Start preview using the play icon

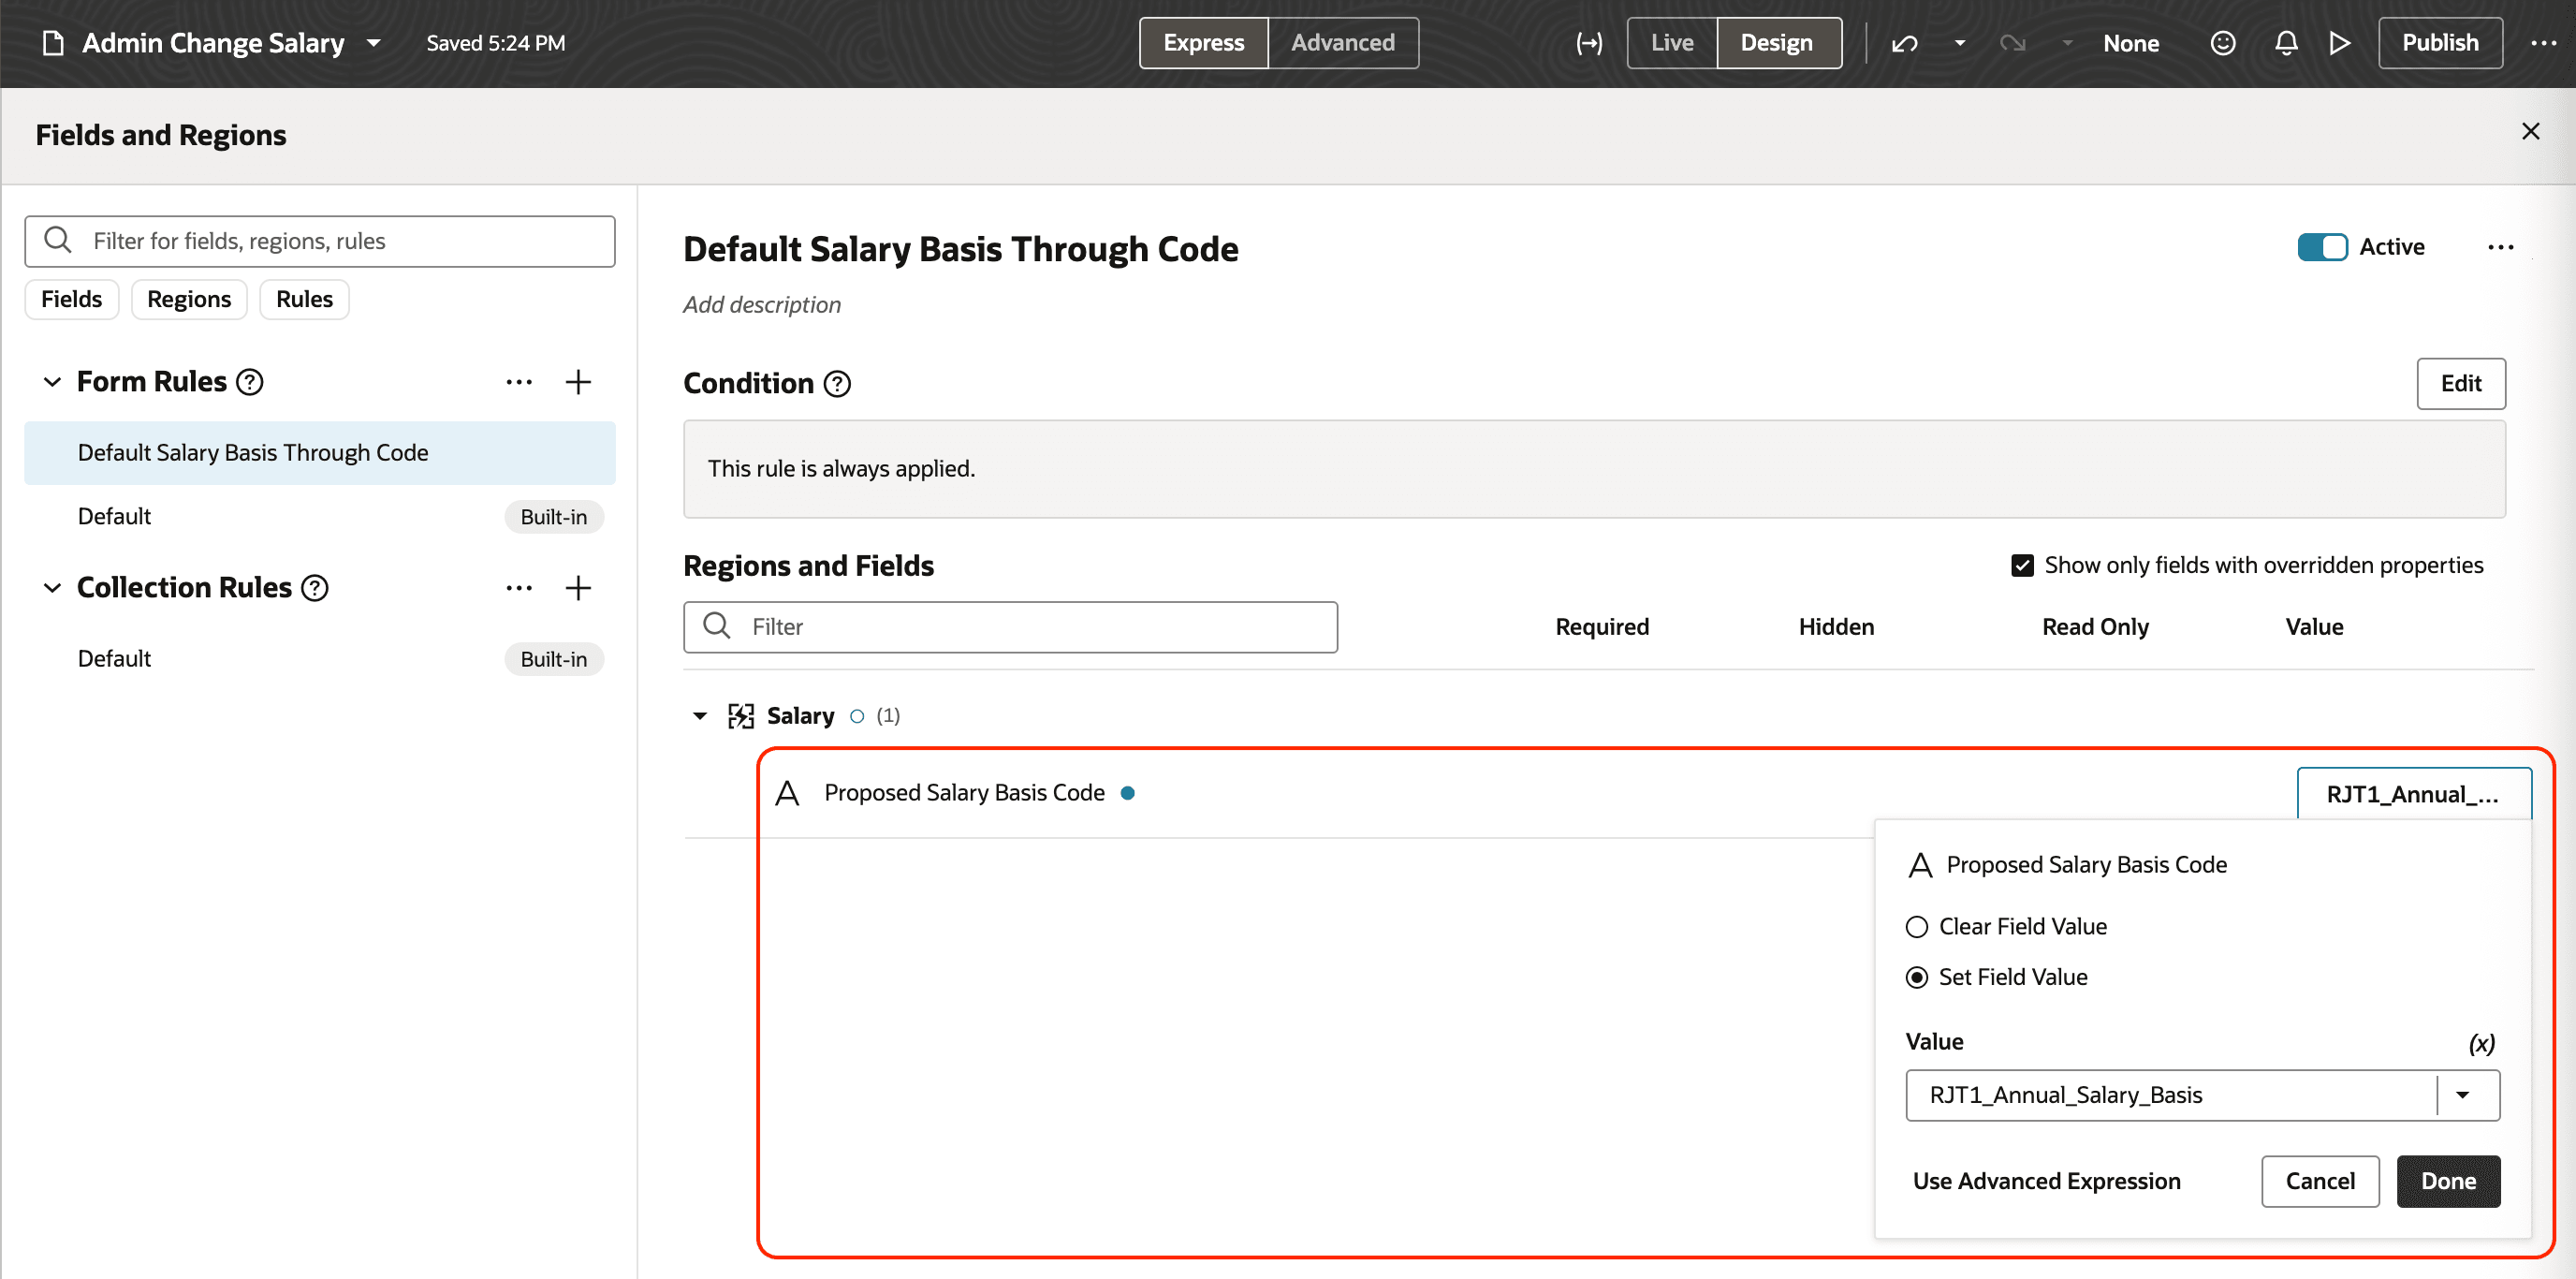click(2340, 43)
